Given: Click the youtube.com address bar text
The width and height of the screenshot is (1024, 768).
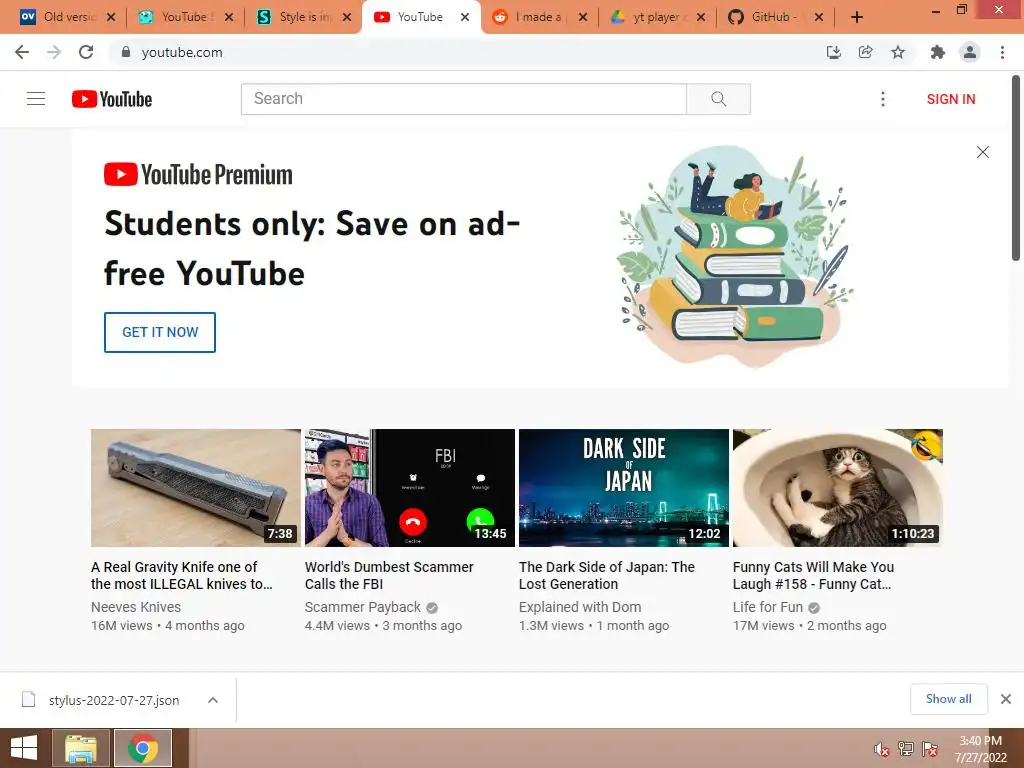Looking at the screenshot, I should click(x=182, y=52).
